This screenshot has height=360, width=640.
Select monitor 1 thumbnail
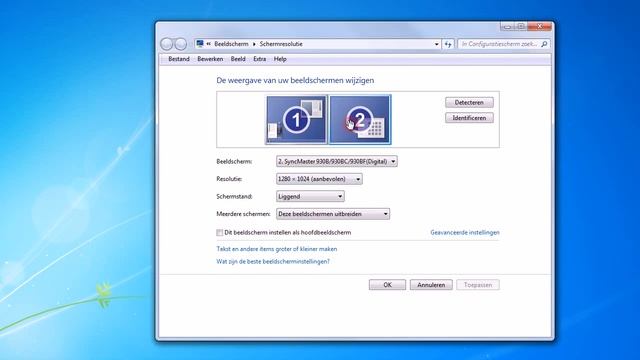(296, 120)
